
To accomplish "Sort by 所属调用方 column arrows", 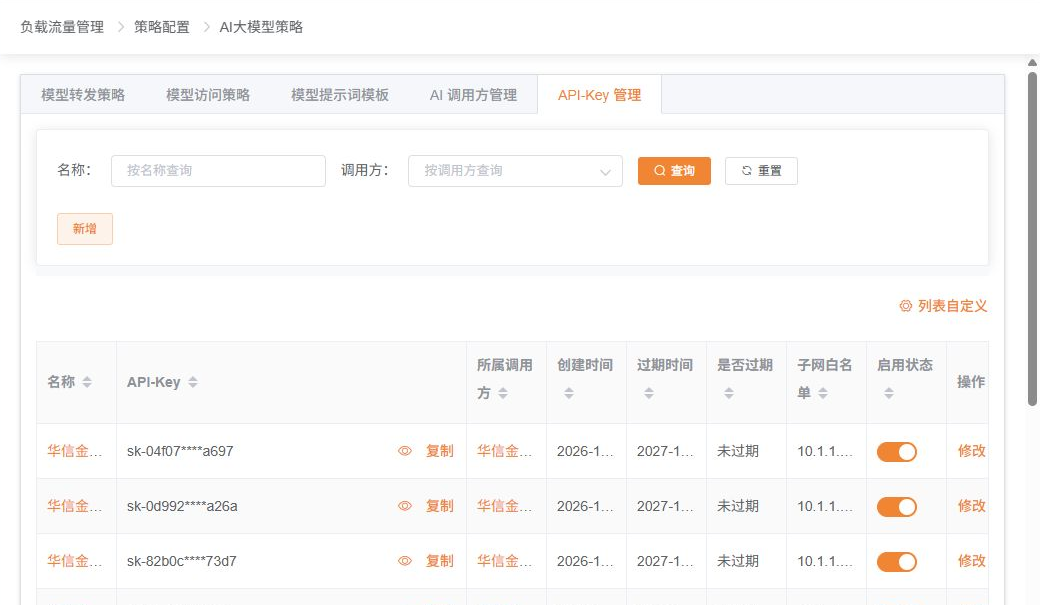I will 503,393.
